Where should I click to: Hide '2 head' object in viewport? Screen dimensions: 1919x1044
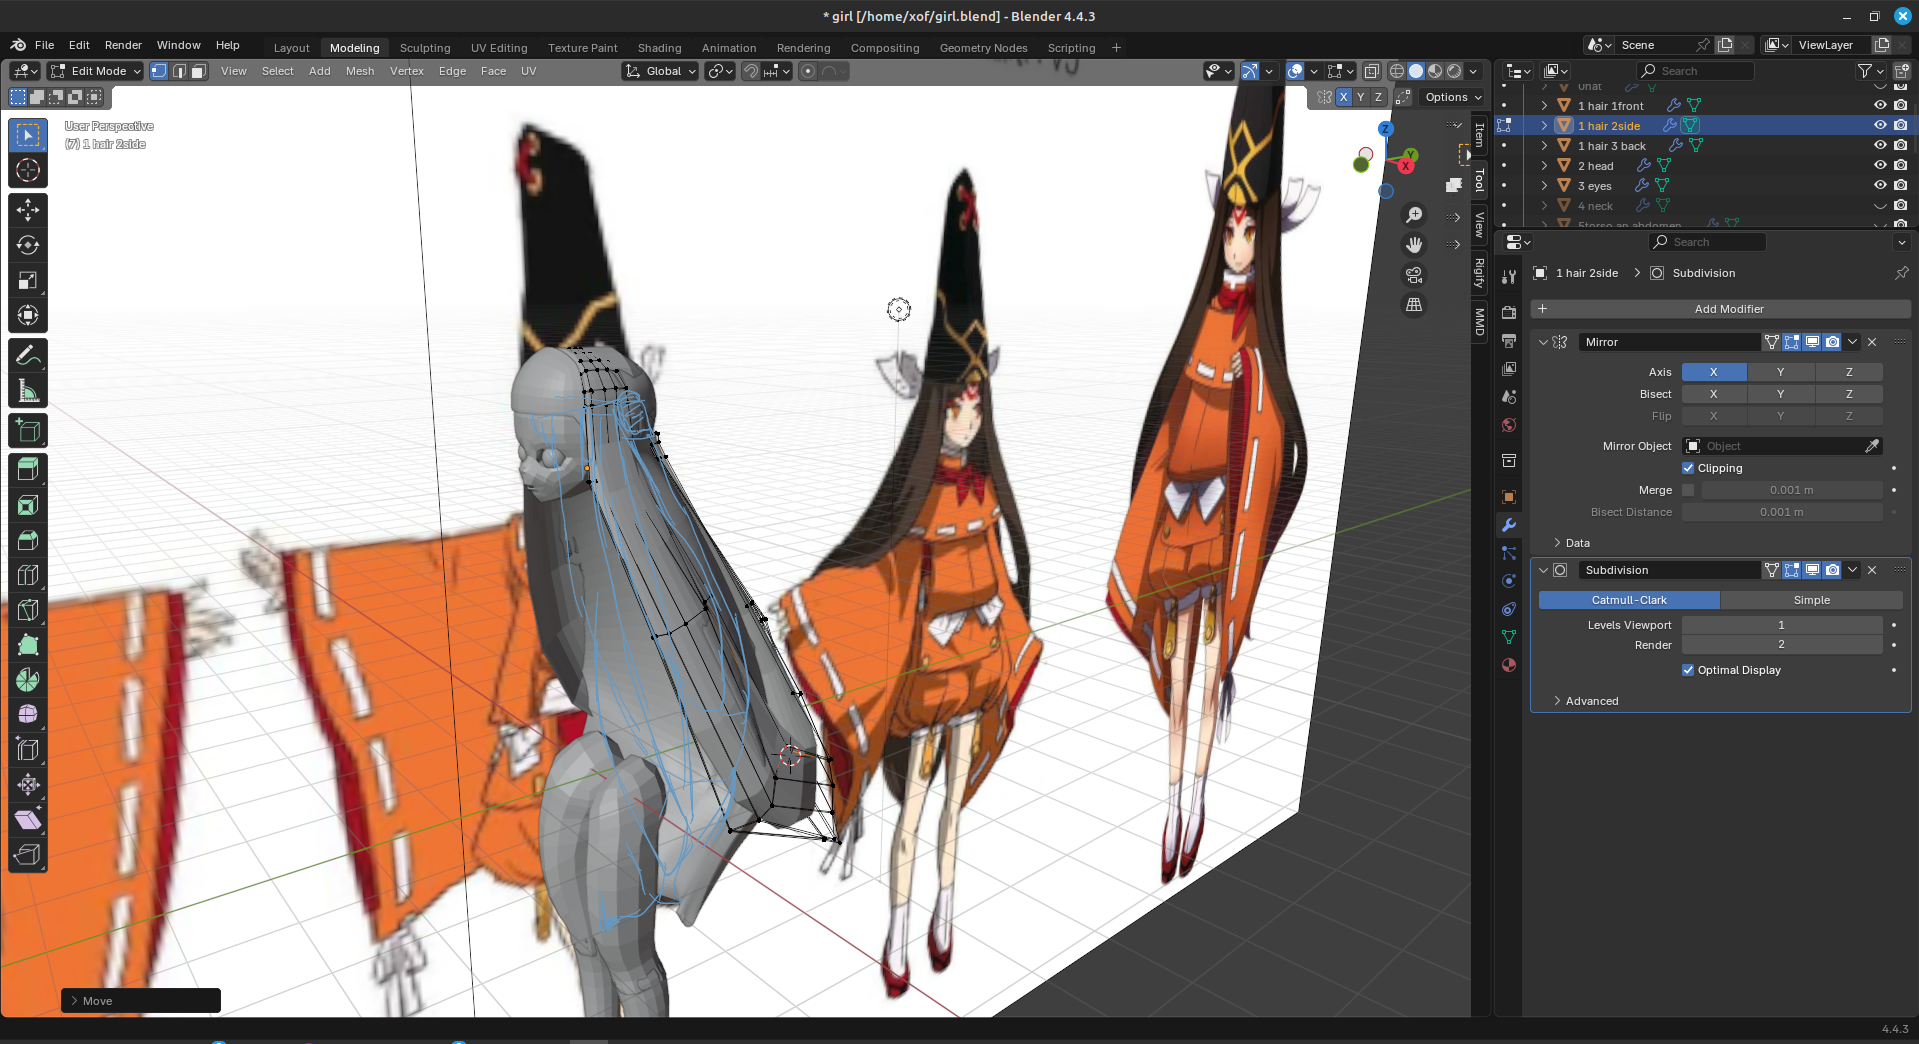coord(1880,165)
